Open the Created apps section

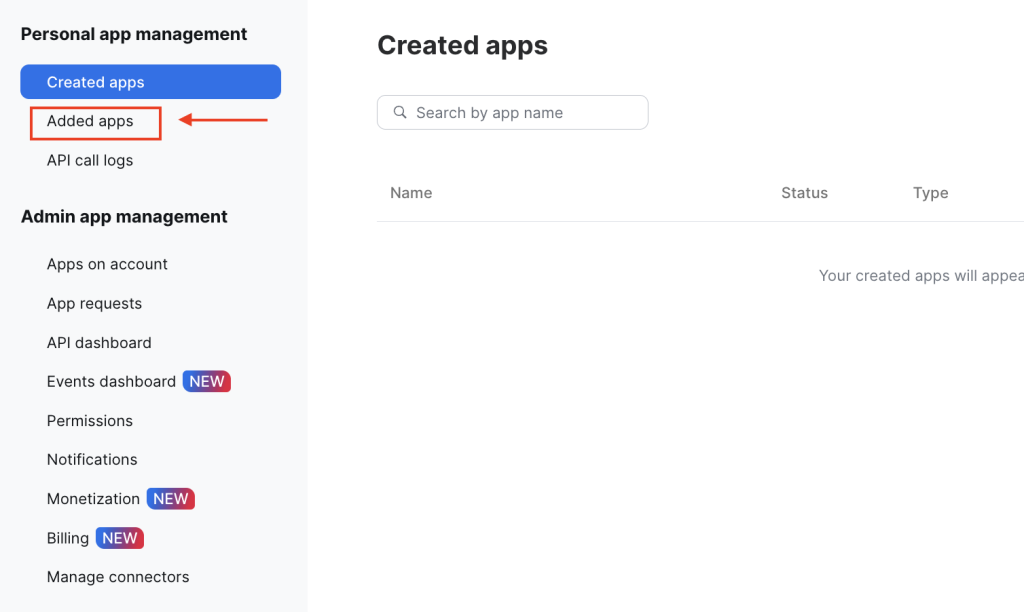coord(150,82)
